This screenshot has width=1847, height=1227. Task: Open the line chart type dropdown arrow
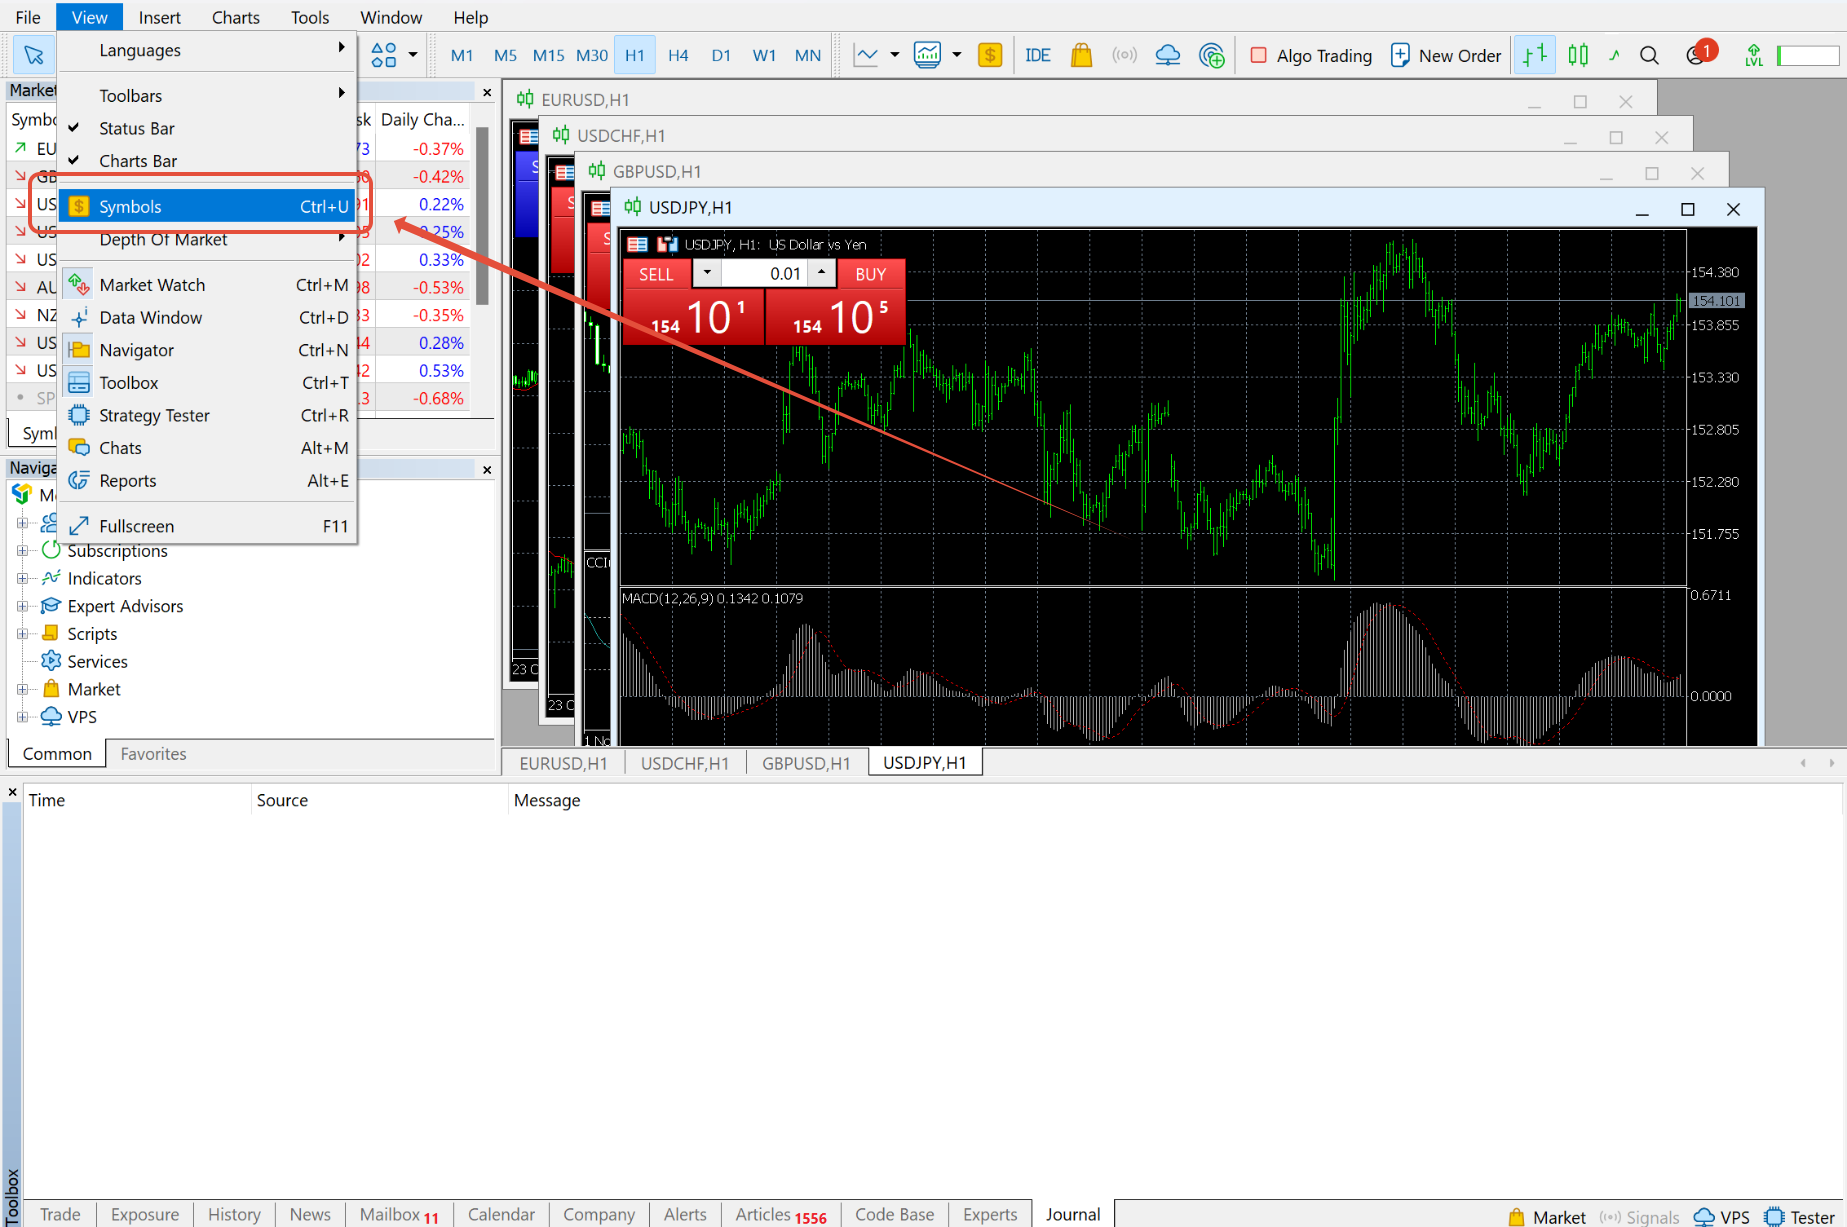[x=895, y=55]
